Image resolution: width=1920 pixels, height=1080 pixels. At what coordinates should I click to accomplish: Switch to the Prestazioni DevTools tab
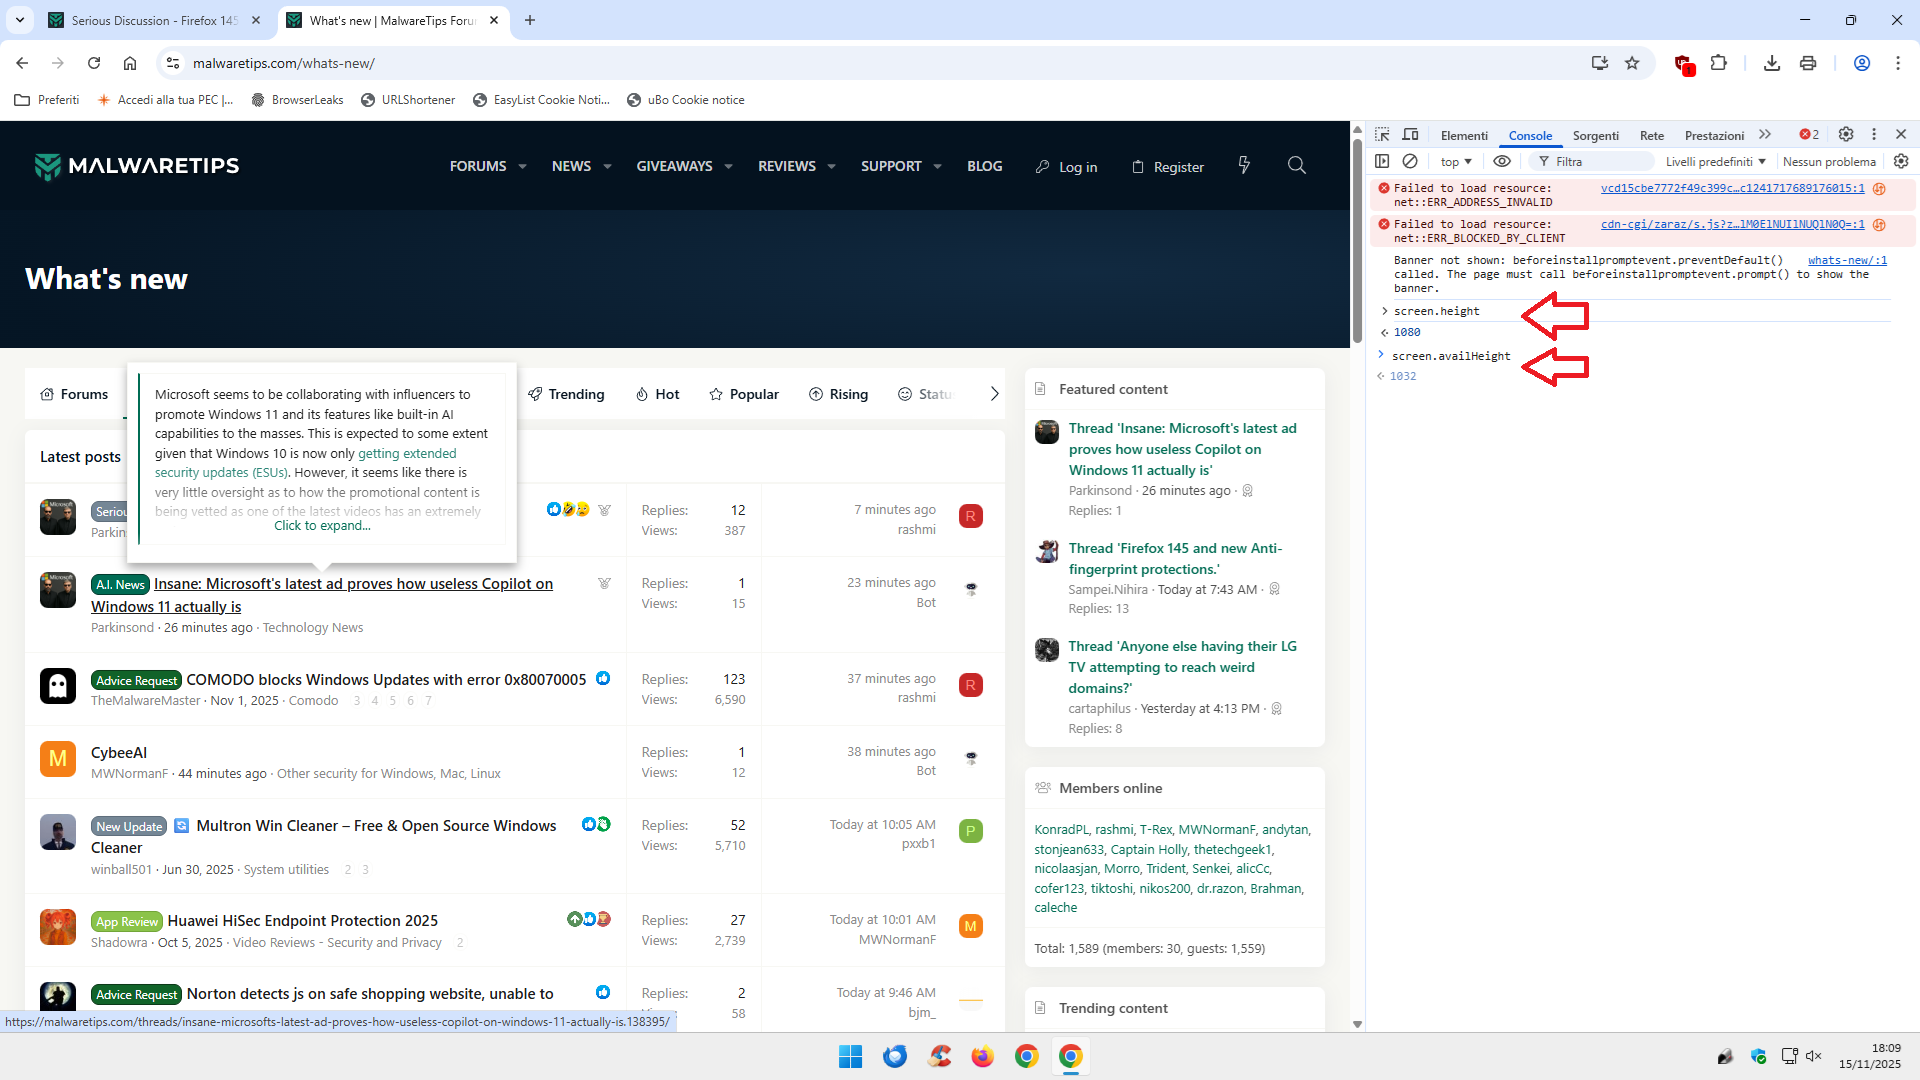pyautogui.click(x=1714, y=135)
